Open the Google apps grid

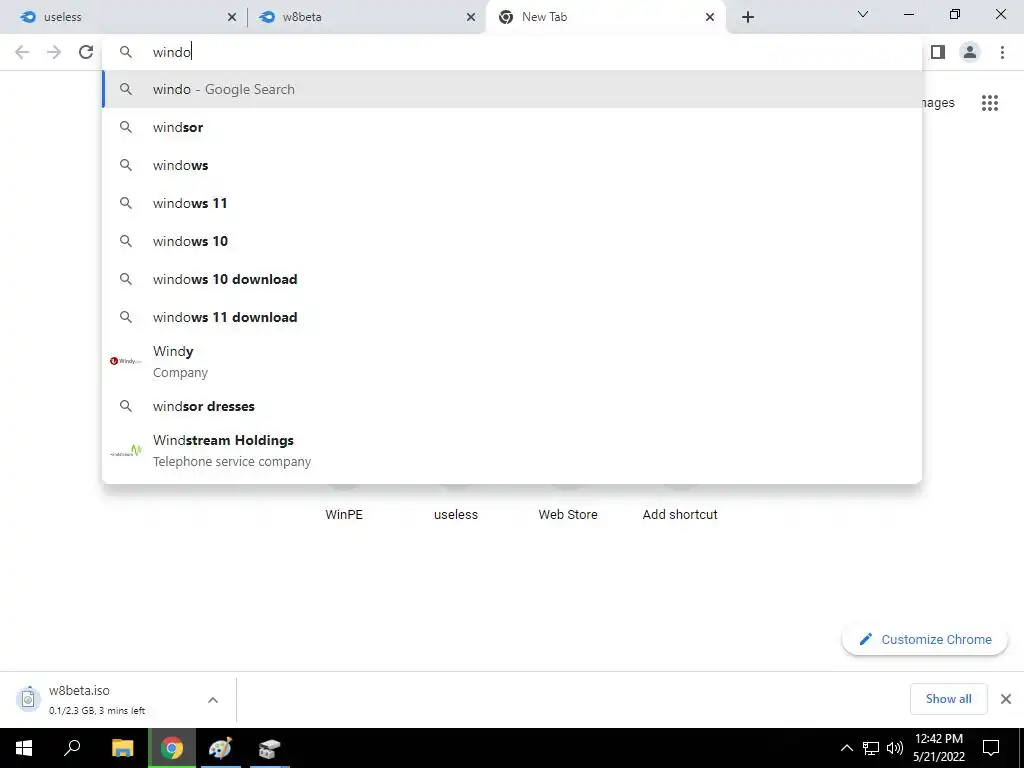click(x=989, y=103)
